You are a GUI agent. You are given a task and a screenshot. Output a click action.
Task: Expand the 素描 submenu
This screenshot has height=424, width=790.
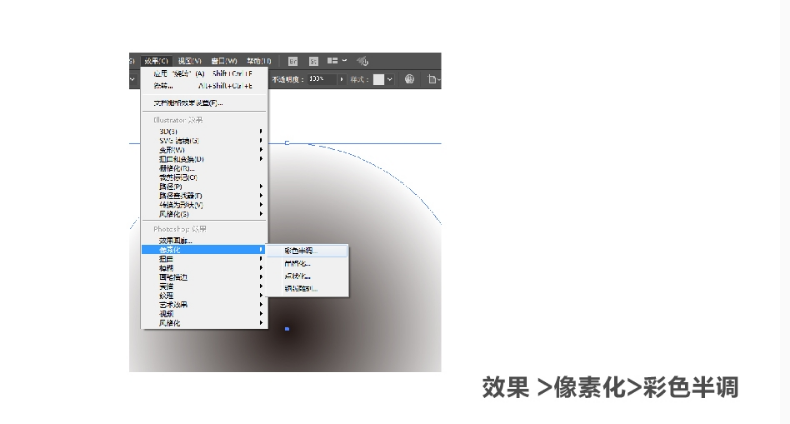tap(204, 287)
